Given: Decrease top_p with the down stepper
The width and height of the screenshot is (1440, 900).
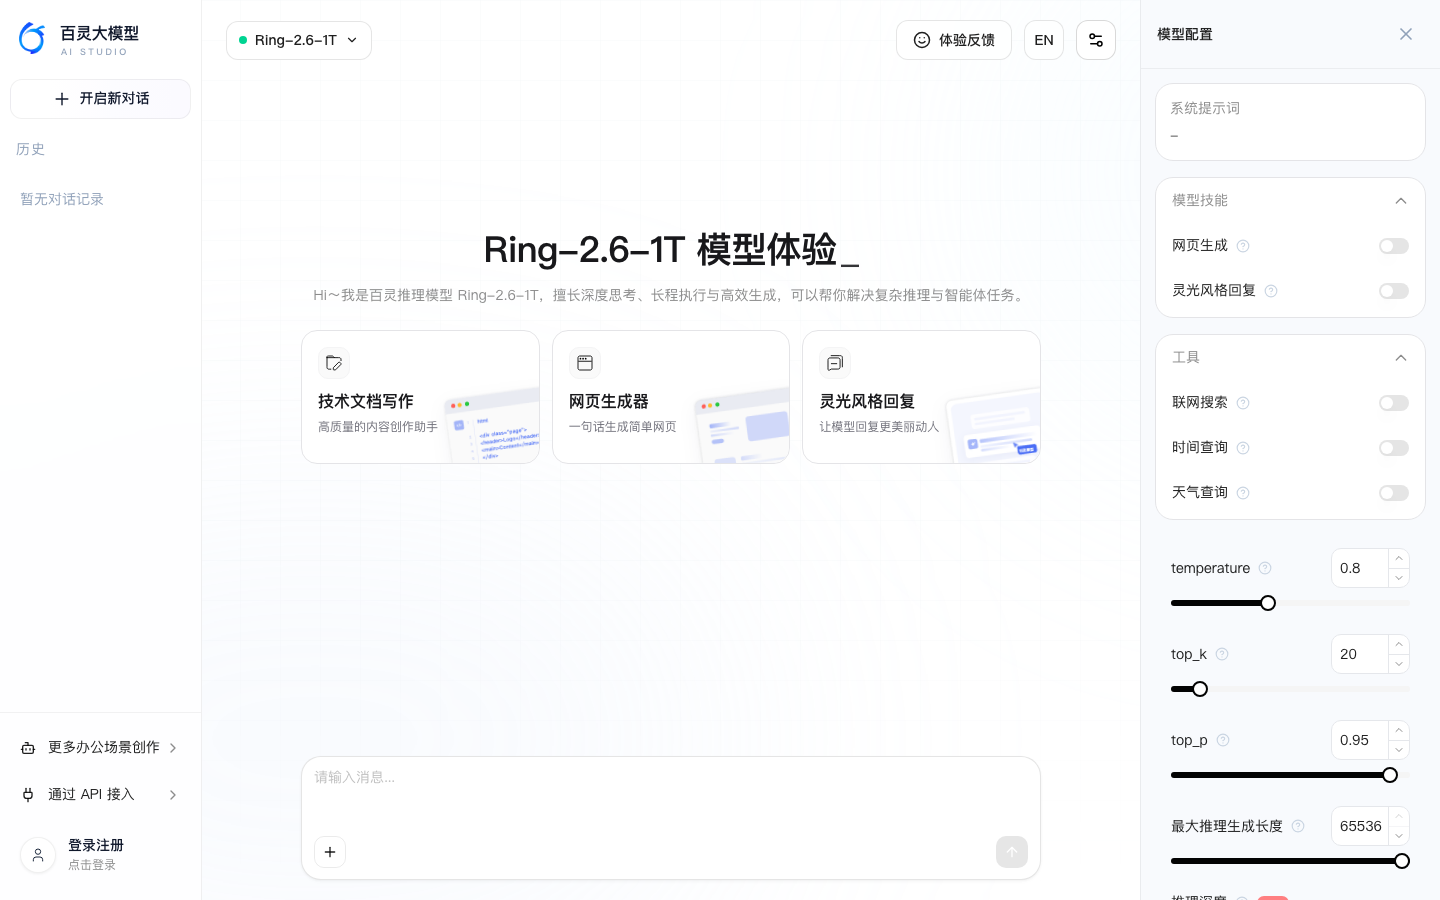Looking at the screenshot, I should (1399, 750).
